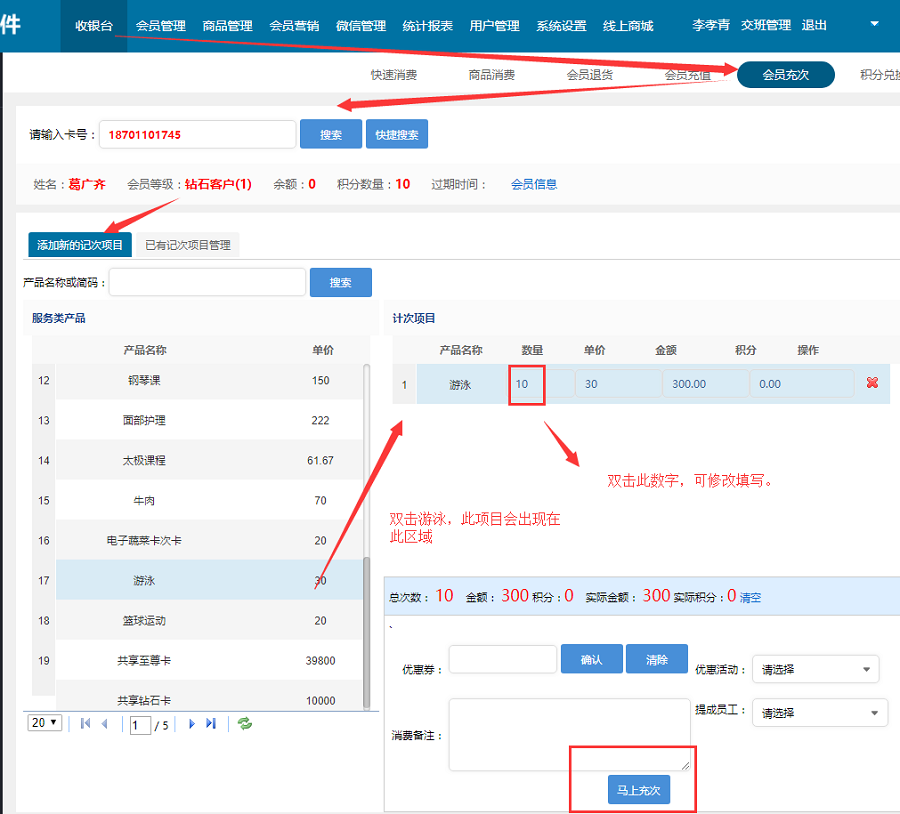Select 游泳 row in service product list
The image size is (900, 814).
click(x=144, y=580)
